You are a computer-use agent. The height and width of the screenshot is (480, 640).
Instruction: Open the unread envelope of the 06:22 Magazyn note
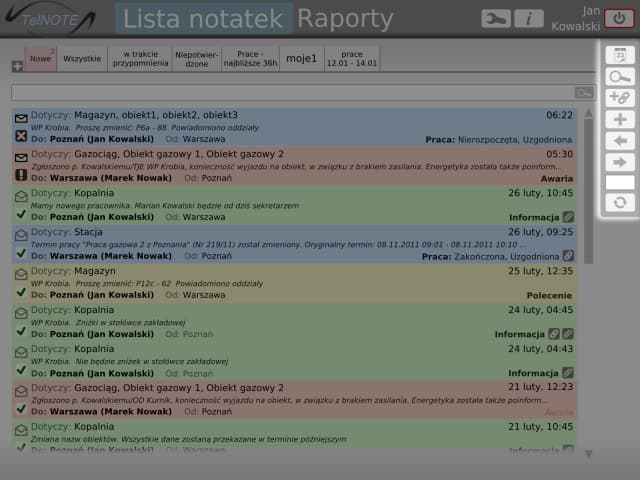[x=21, y=118]
